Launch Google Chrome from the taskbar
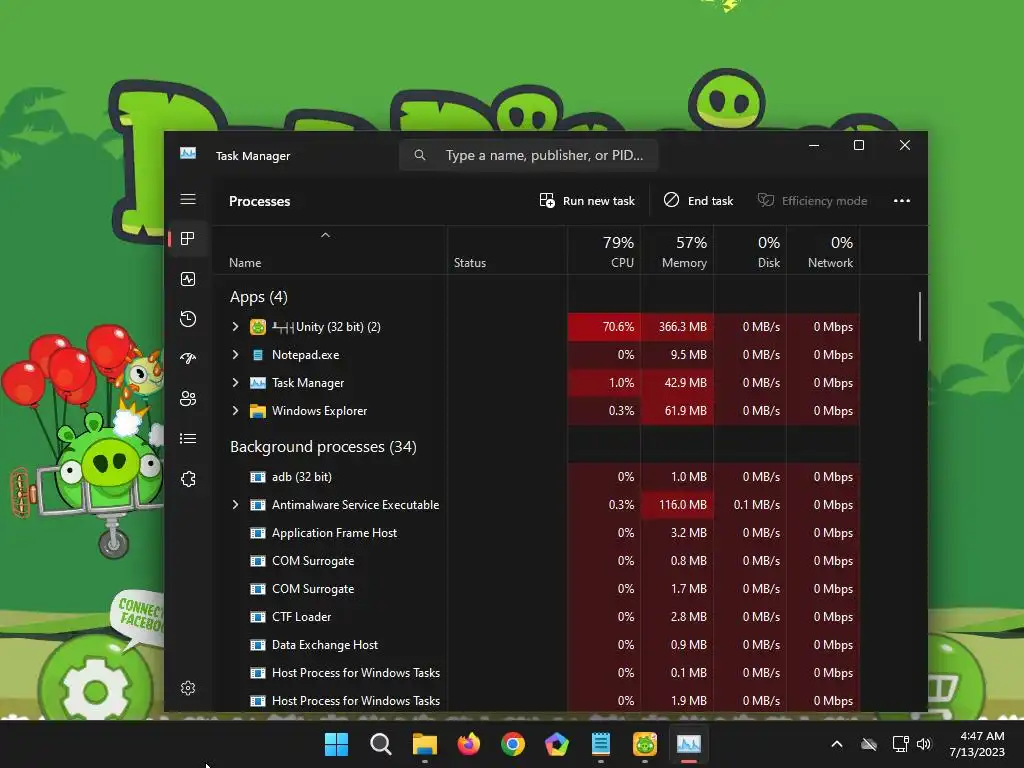Image resolution: width=1024 pixels, height=768 pixels. [x=513, y=744]
